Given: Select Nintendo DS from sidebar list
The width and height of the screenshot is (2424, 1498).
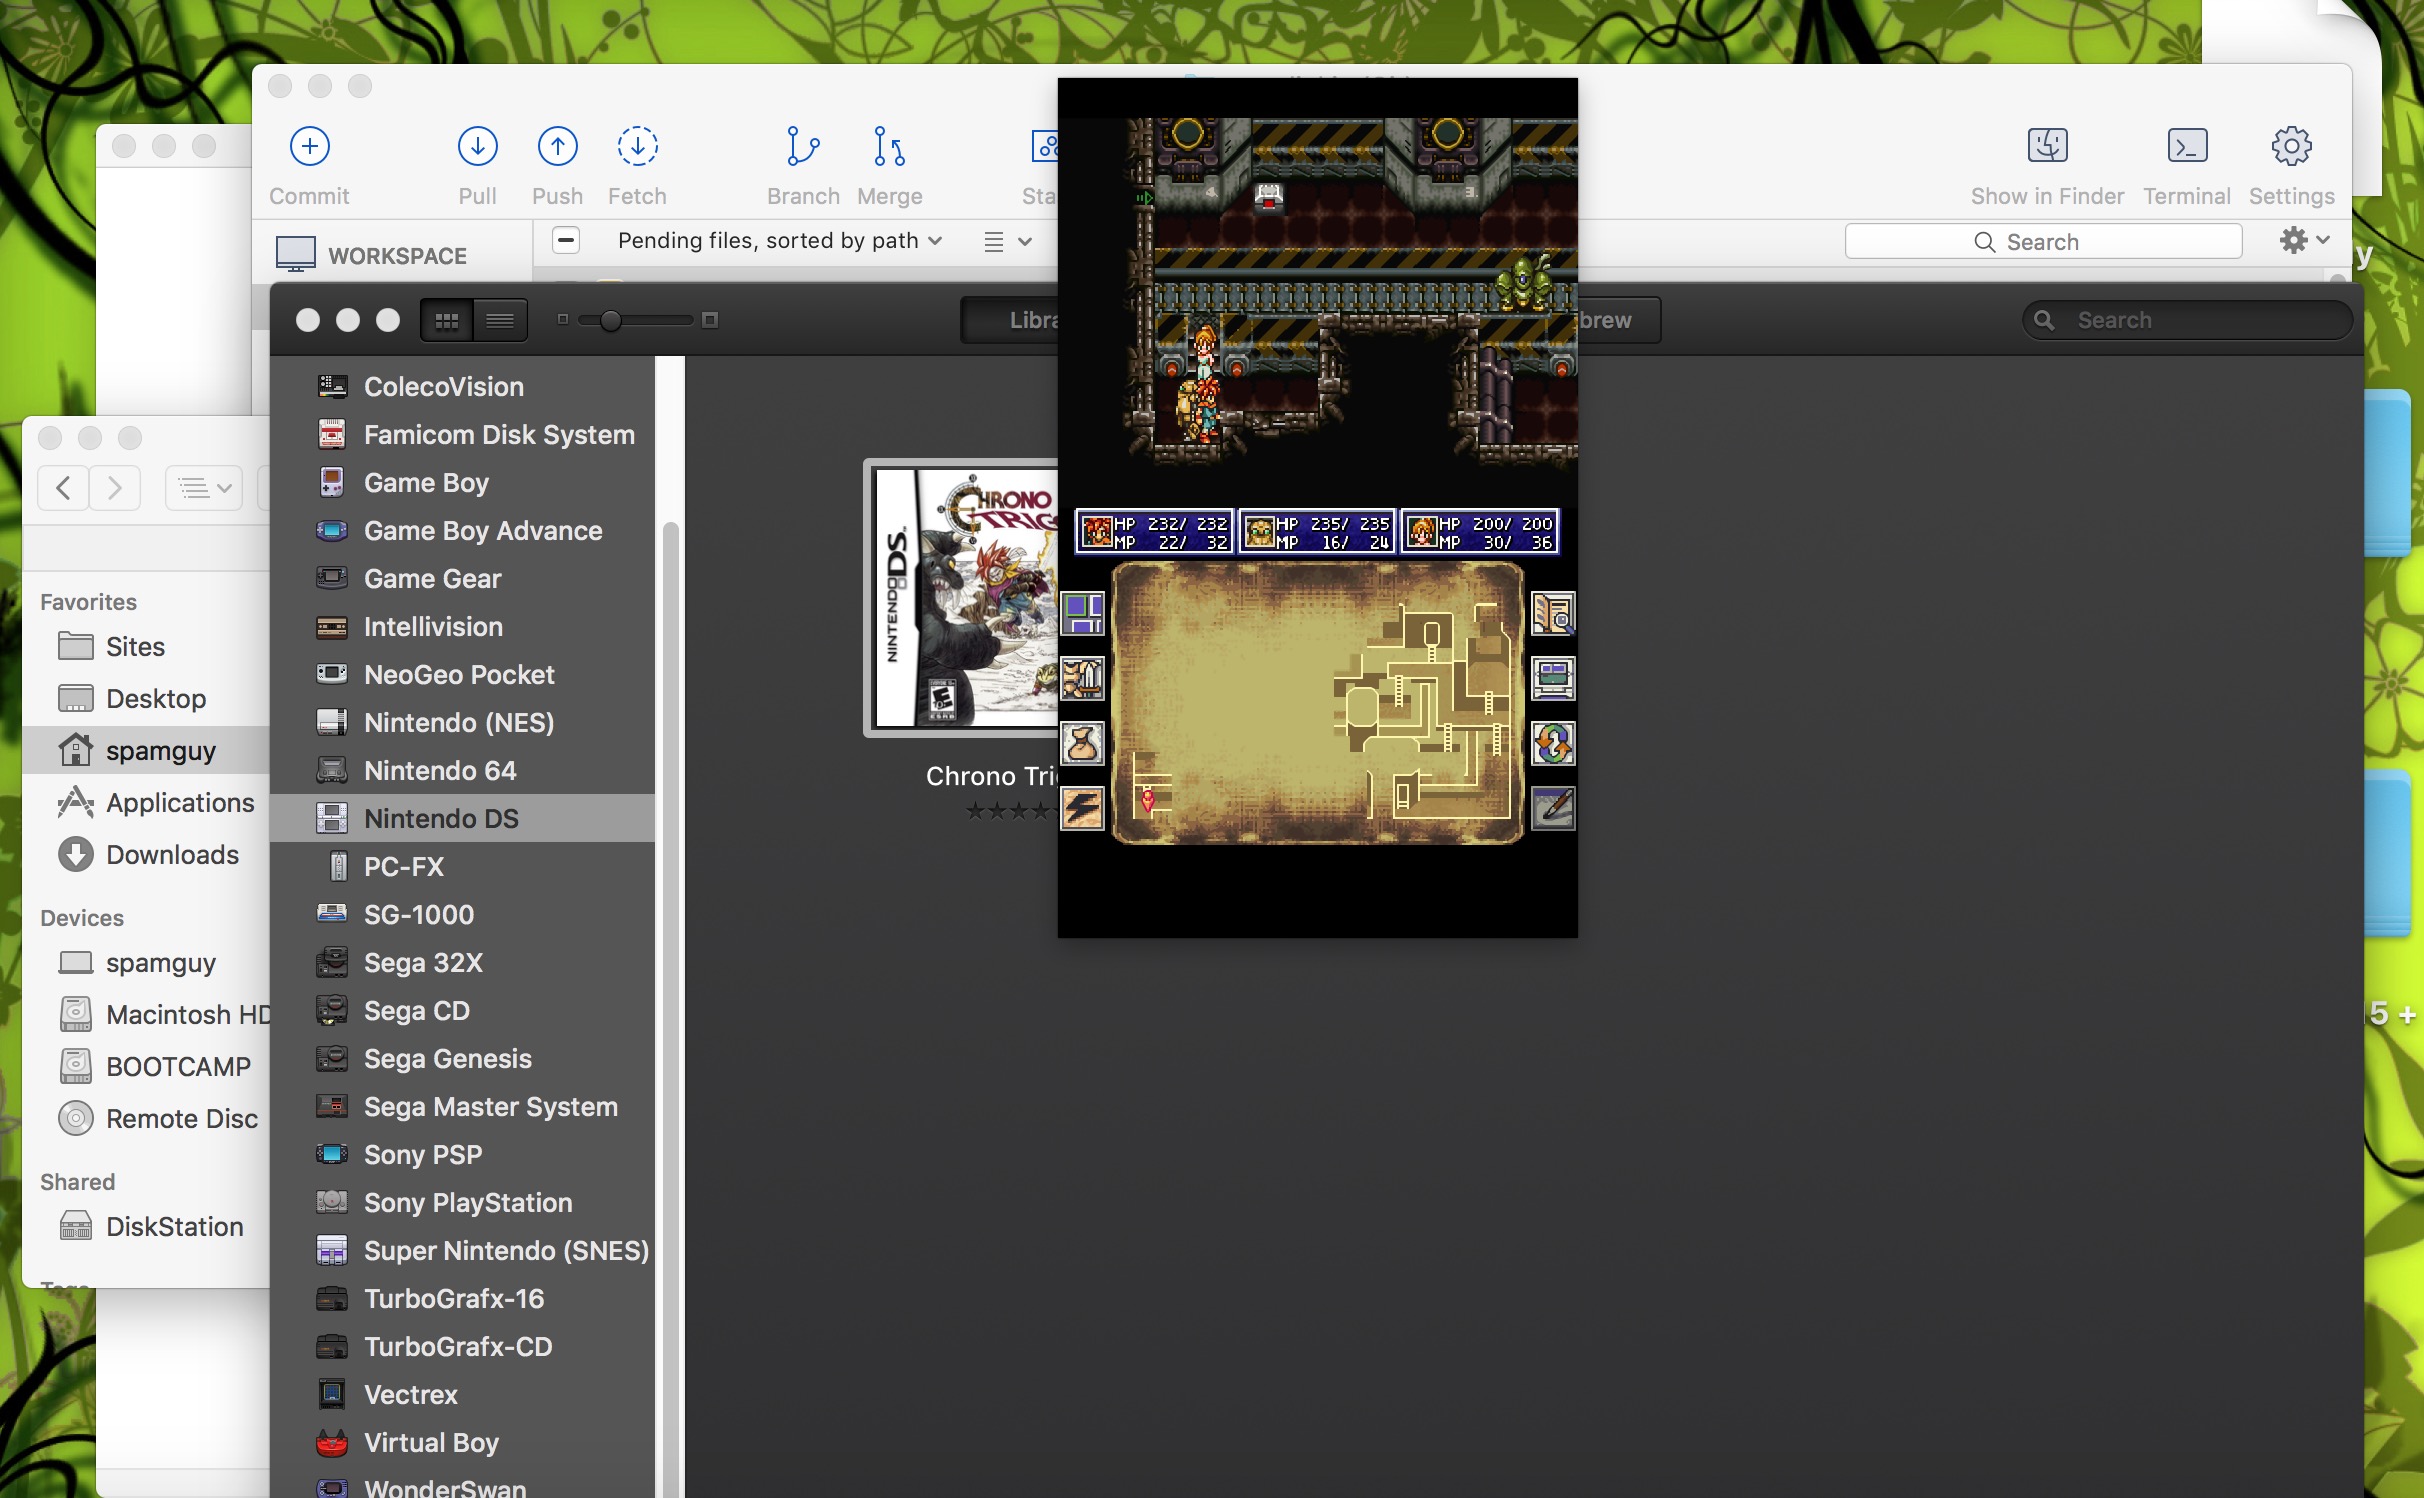Looking at the screenshot, I should pyautogui.click(x=438, y=817).
